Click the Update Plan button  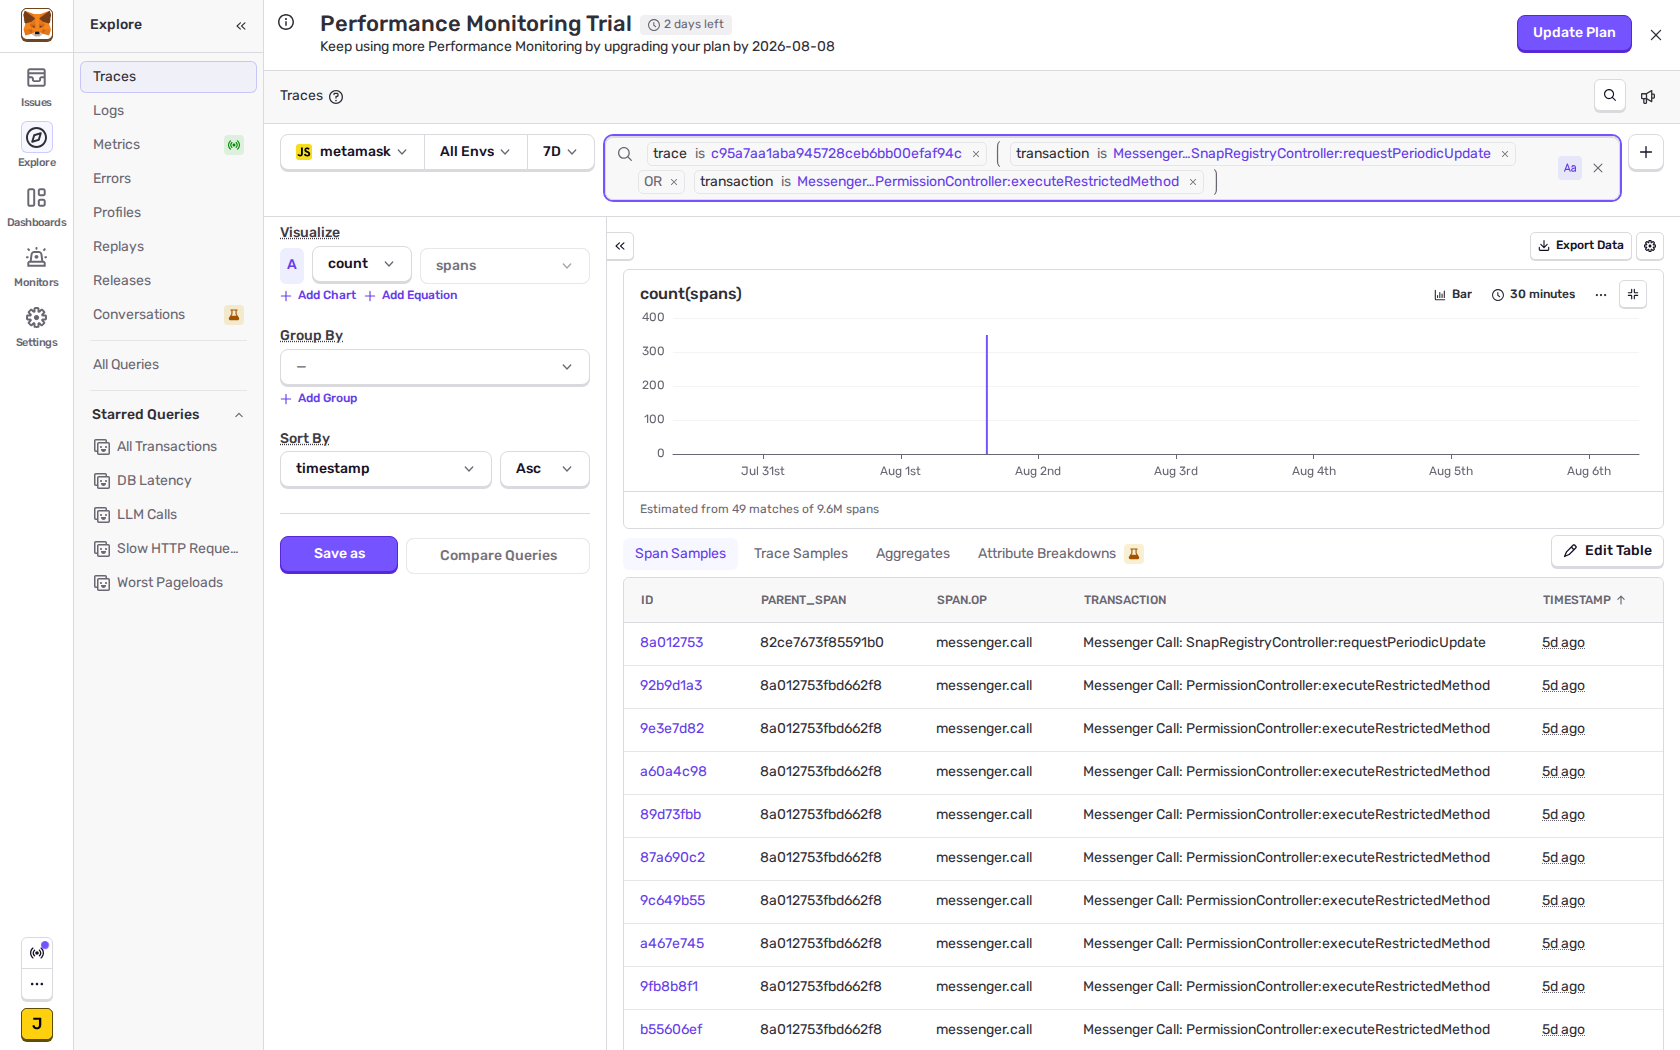point(1574,33)
